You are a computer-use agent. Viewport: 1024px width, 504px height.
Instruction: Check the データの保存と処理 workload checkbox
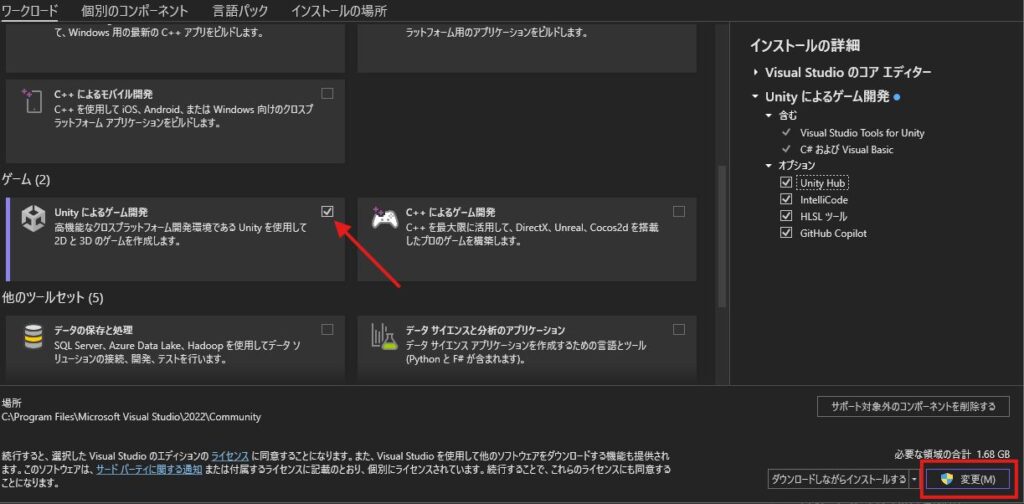coord(327,328)
